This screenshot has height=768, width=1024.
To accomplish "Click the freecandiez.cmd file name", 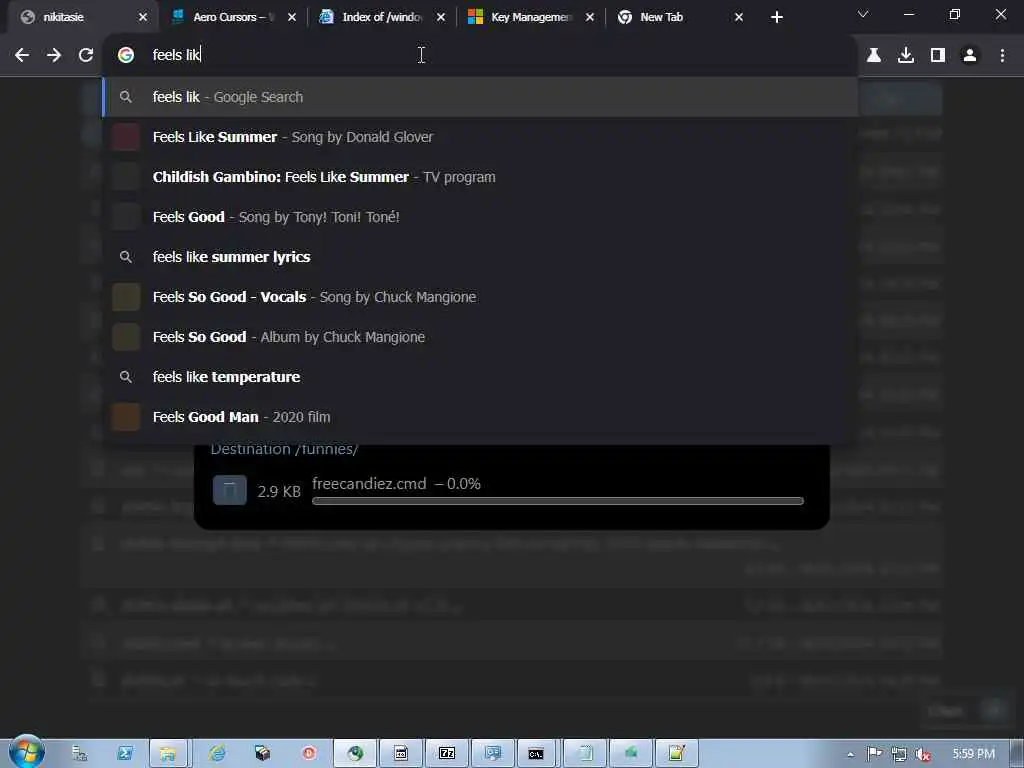I will point(369,484).
